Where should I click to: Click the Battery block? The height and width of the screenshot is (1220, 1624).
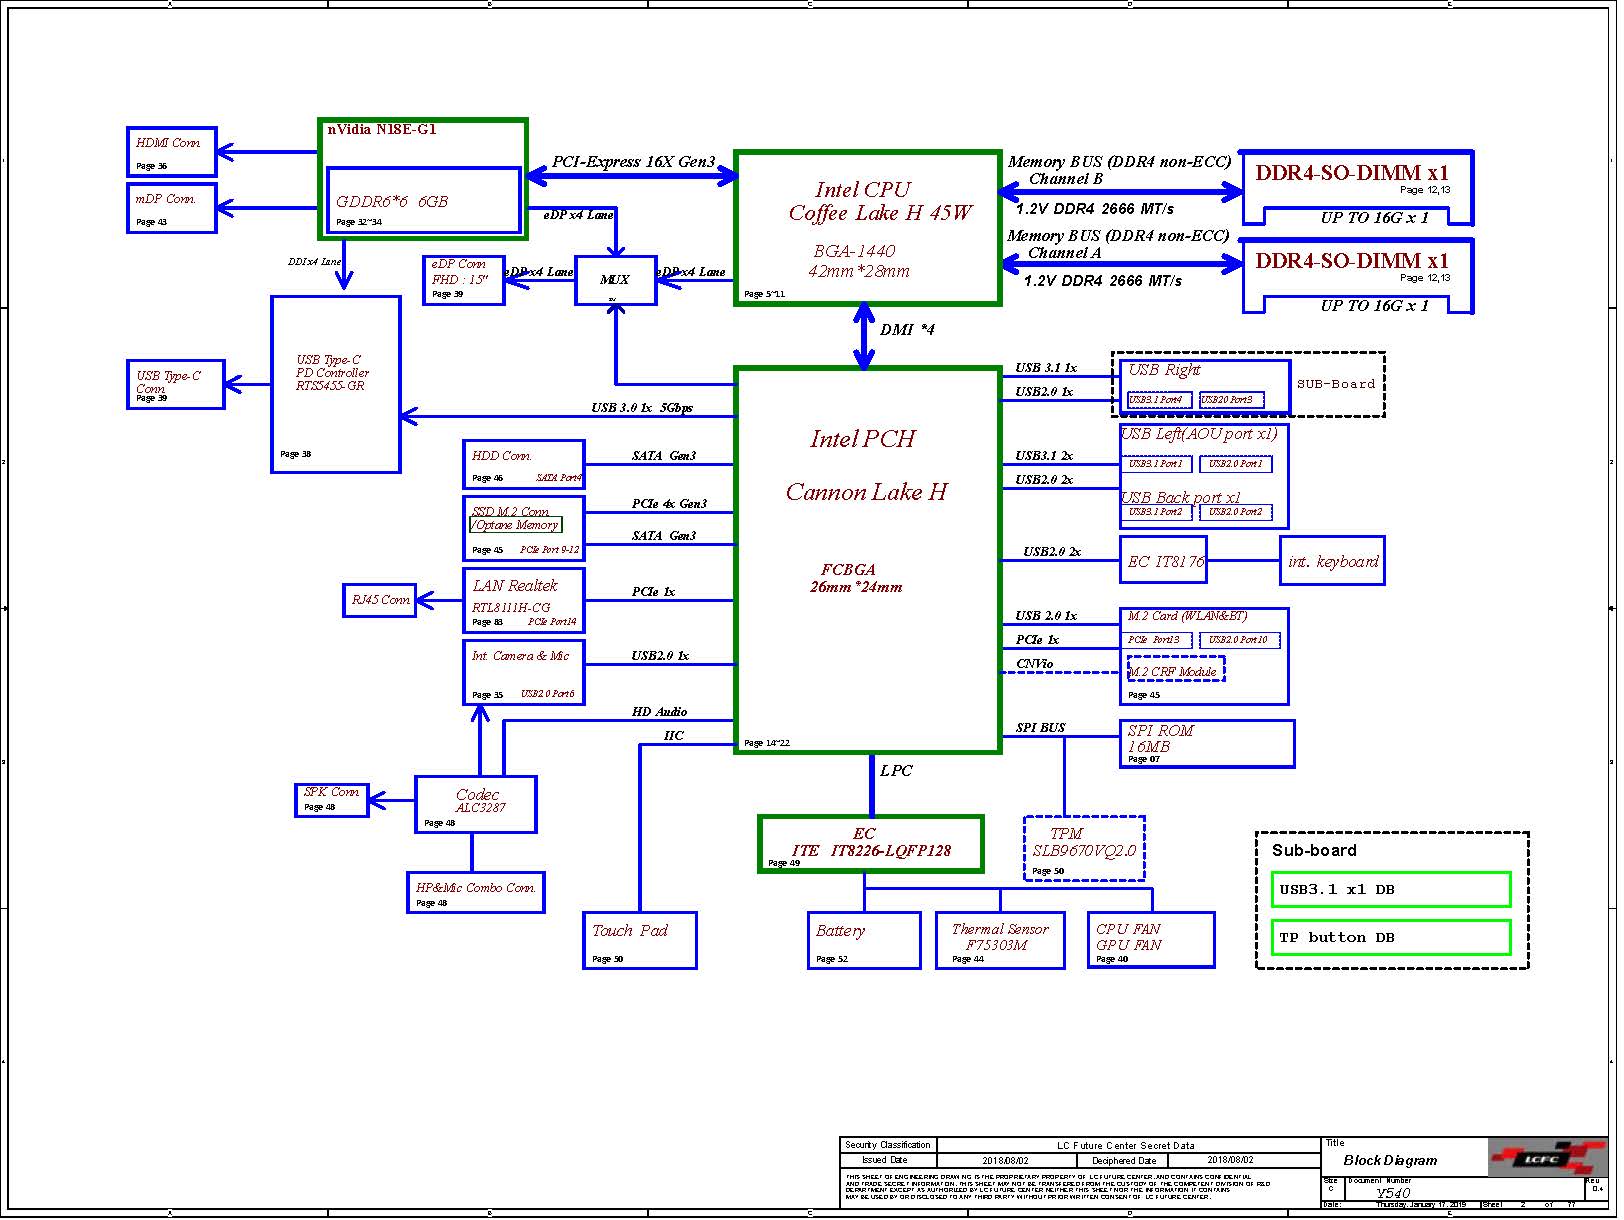864,940
